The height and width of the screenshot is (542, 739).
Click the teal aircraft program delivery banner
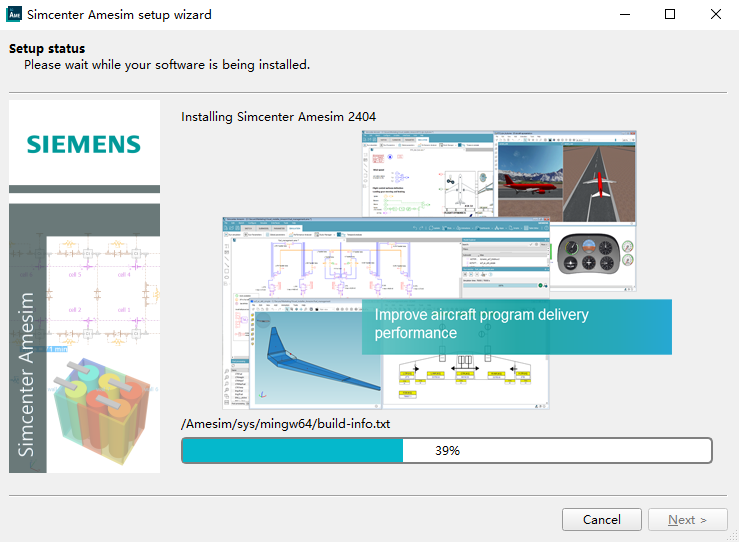(x=516, y=324)
